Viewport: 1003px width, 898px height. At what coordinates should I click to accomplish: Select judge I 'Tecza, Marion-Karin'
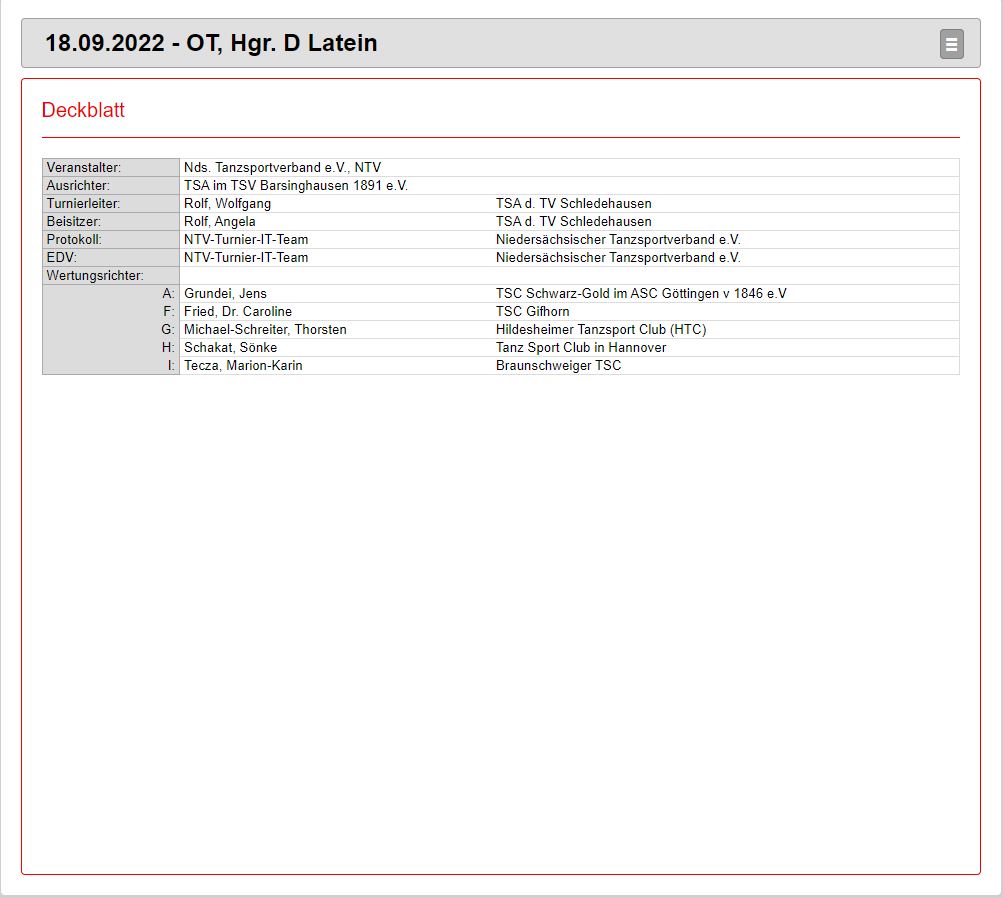click(x=243, y=366)
